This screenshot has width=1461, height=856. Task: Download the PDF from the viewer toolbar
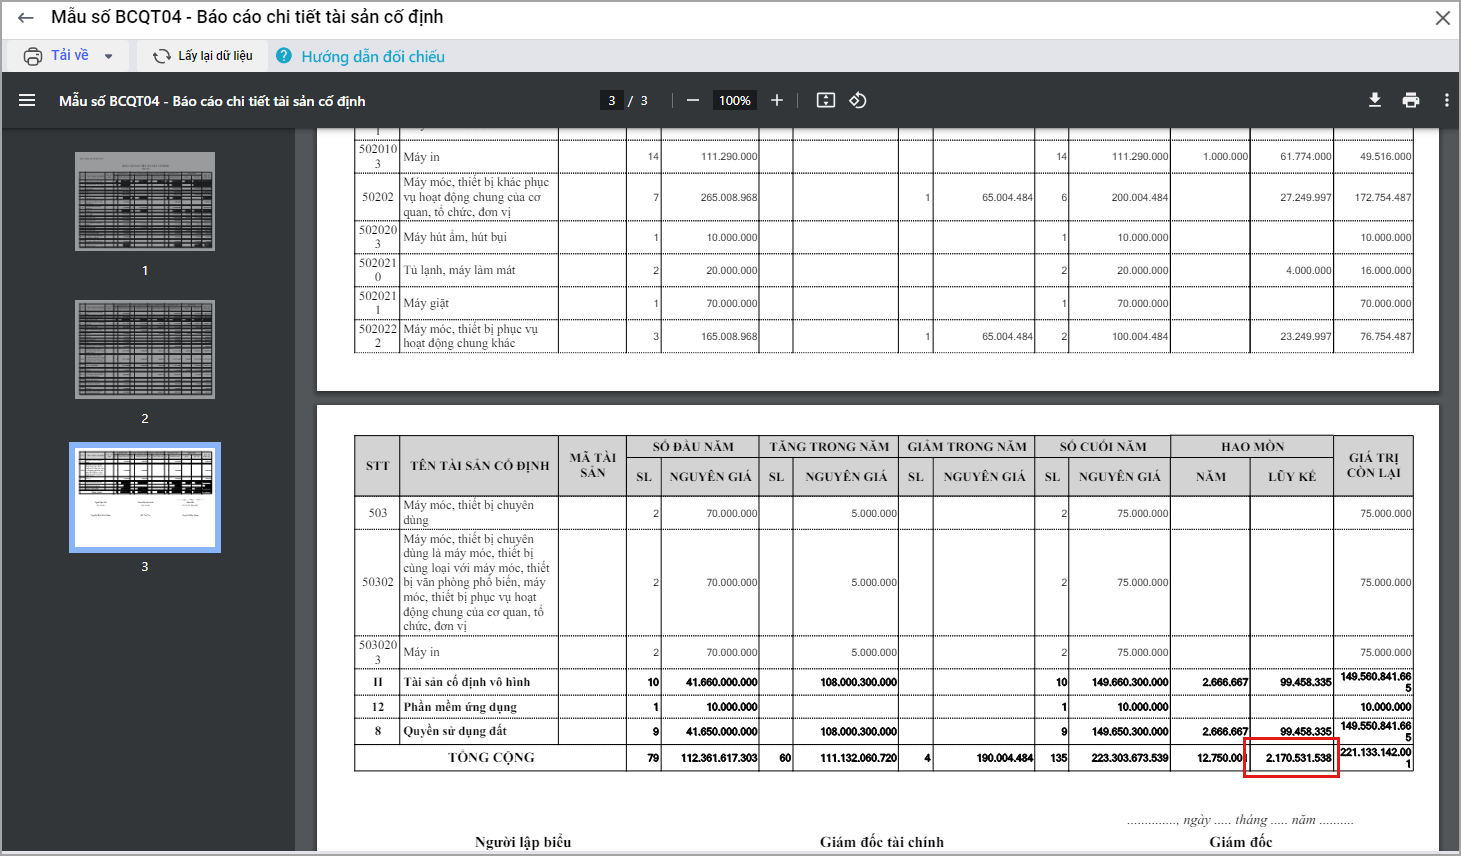pos(1375,100)
